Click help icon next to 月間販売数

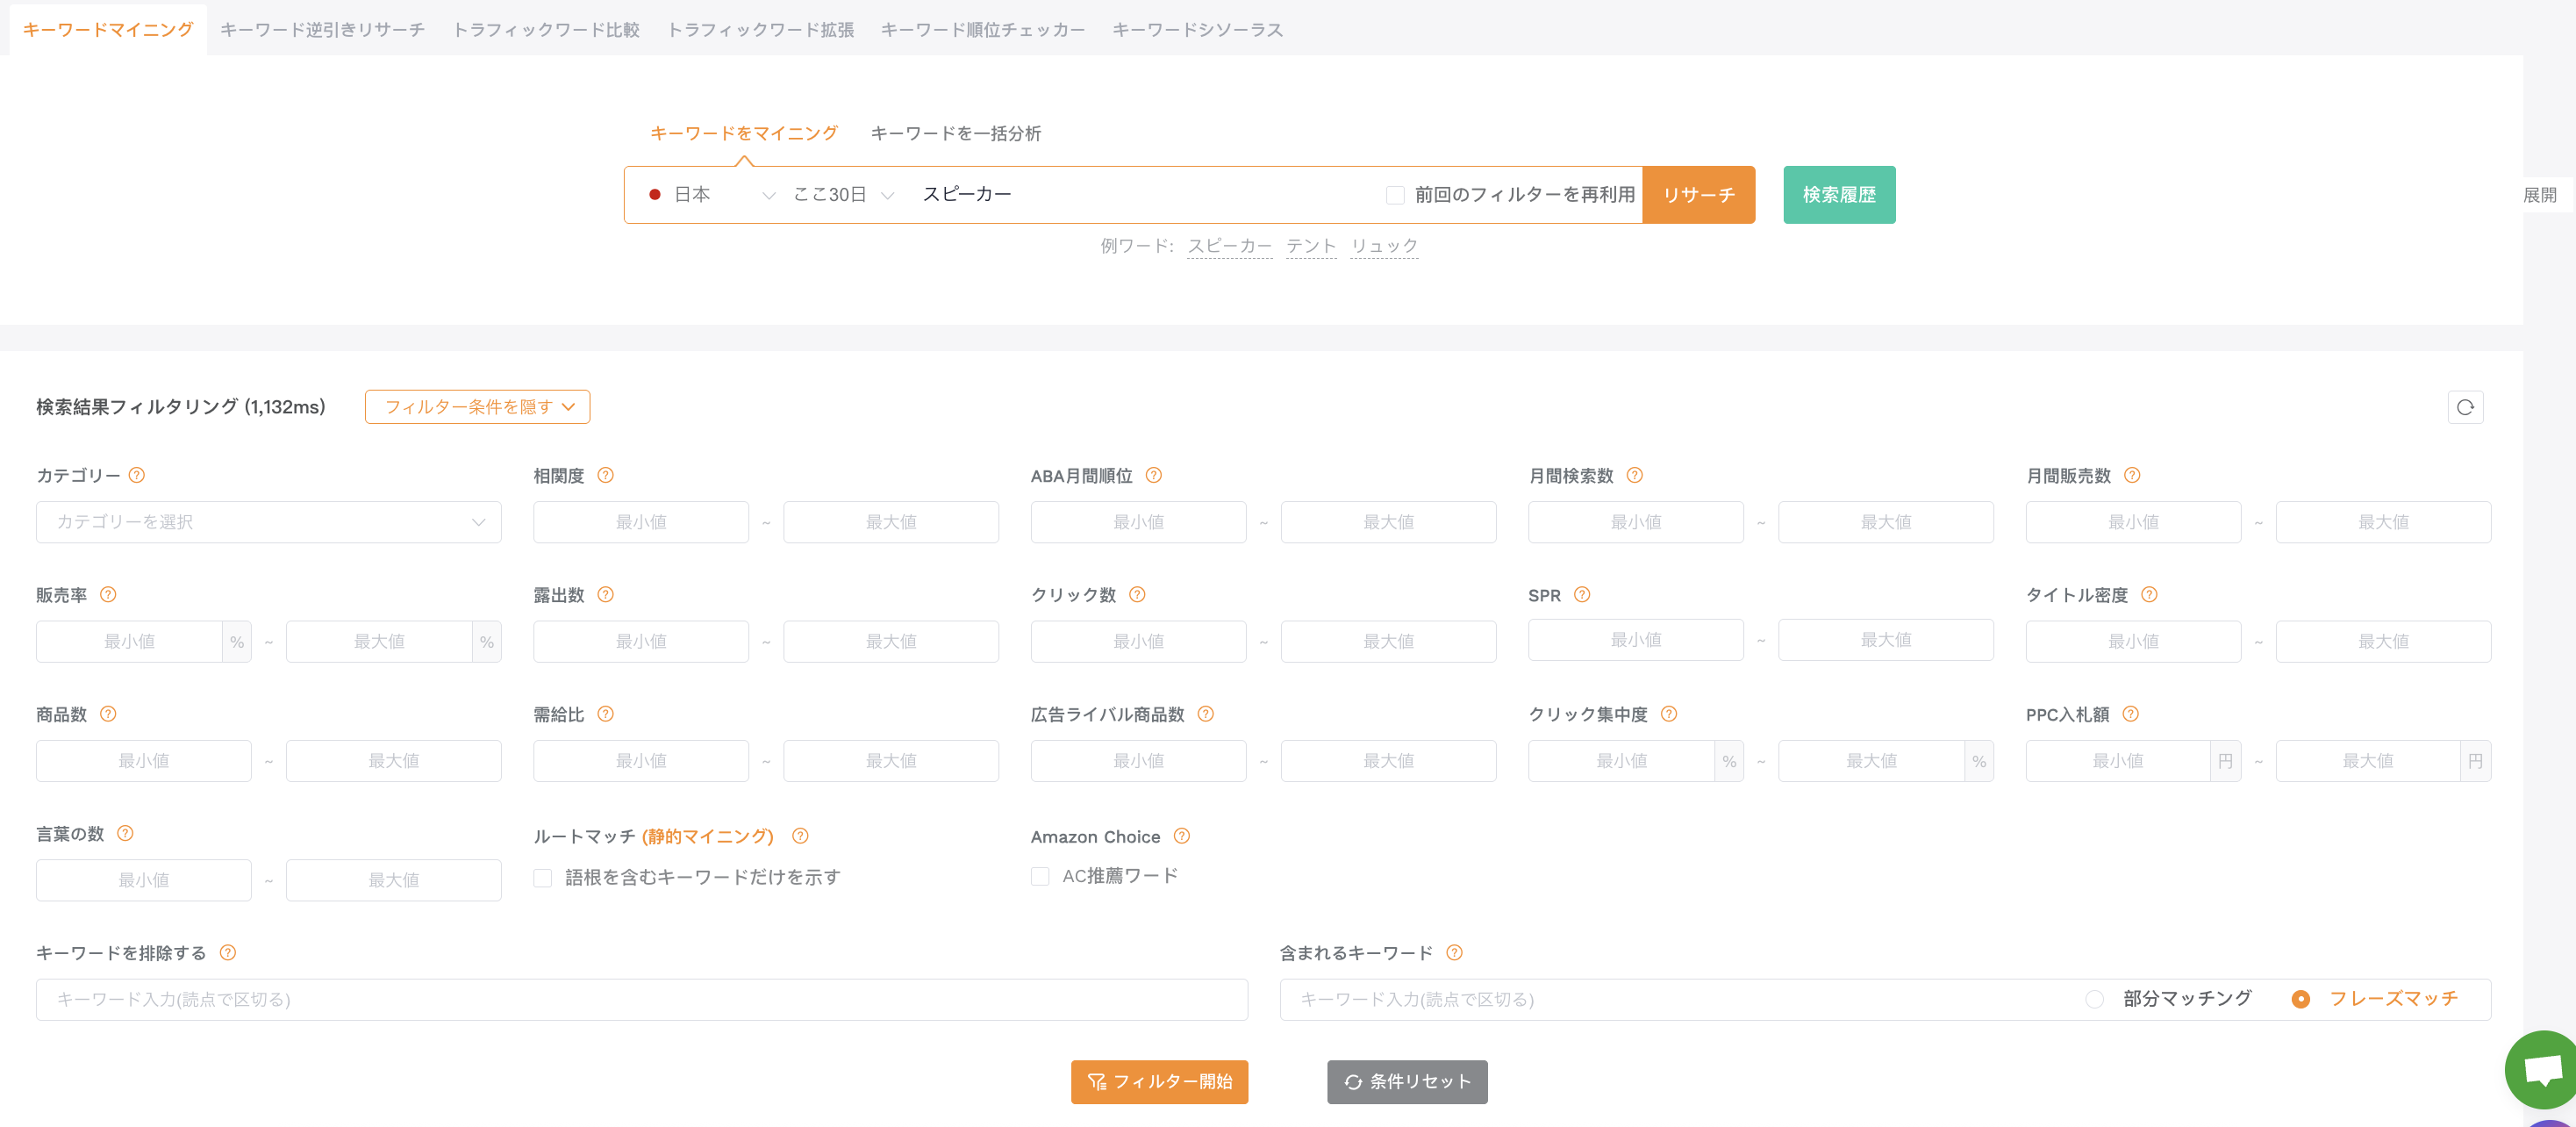tap(2131, 475)
